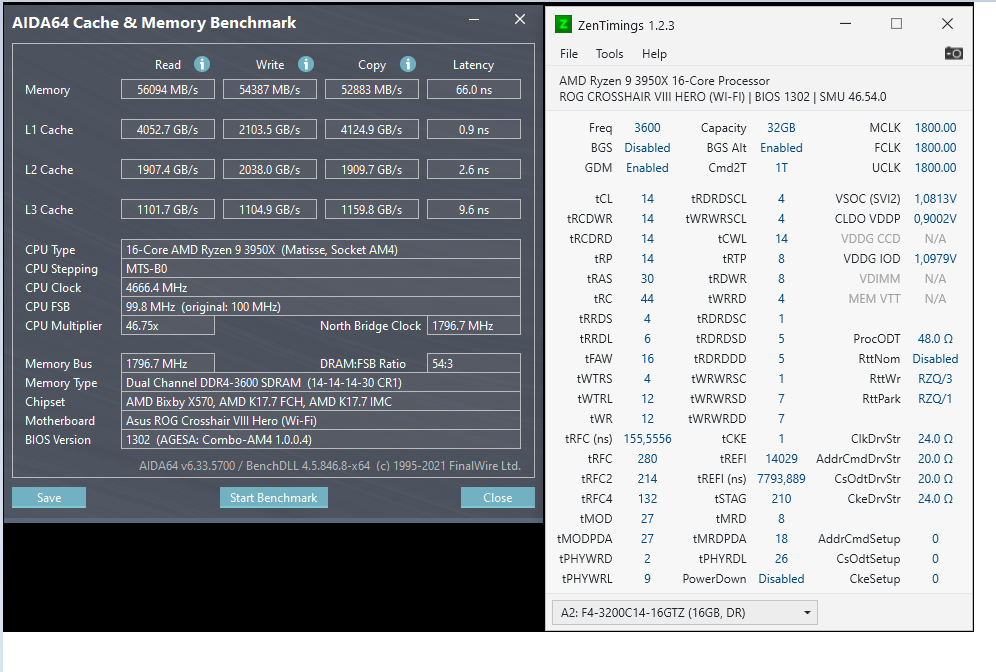Click the Read info icon in AIDA64
The image size is (996, 672).
[202, 64]
